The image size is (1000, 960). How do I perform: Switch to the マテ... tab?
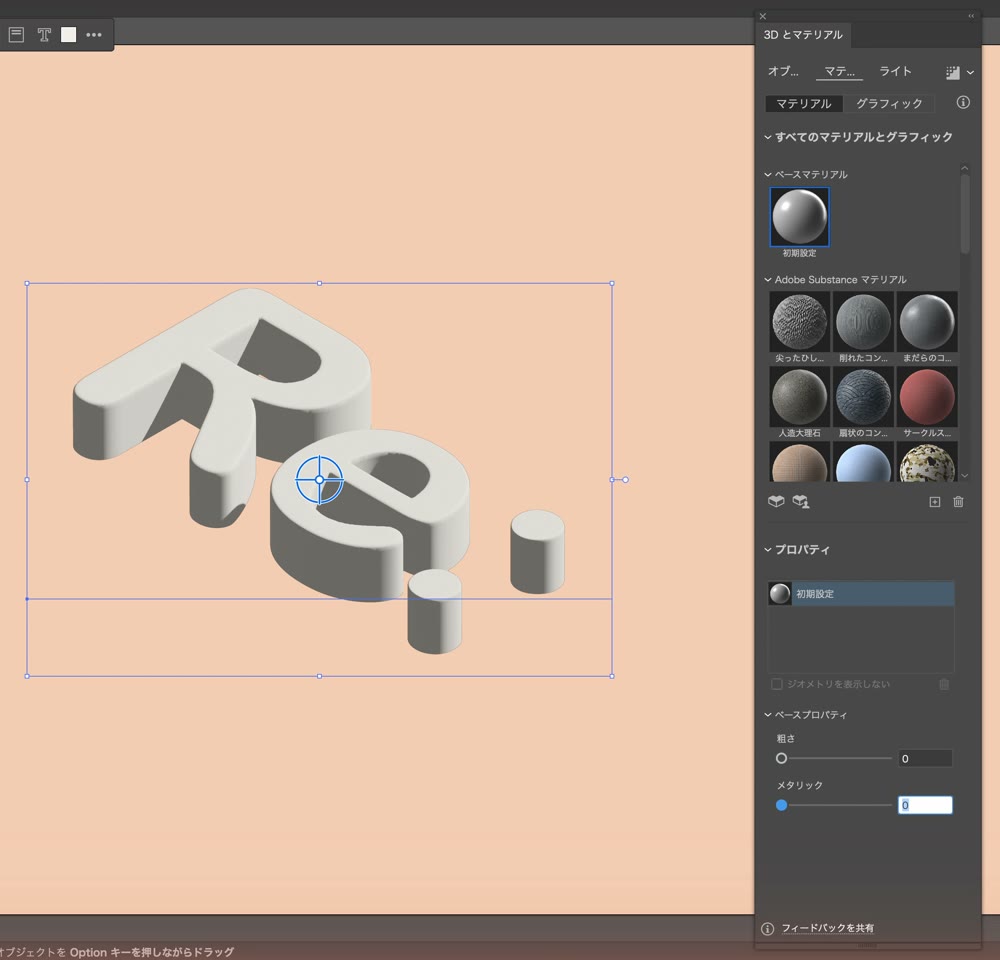839,71
